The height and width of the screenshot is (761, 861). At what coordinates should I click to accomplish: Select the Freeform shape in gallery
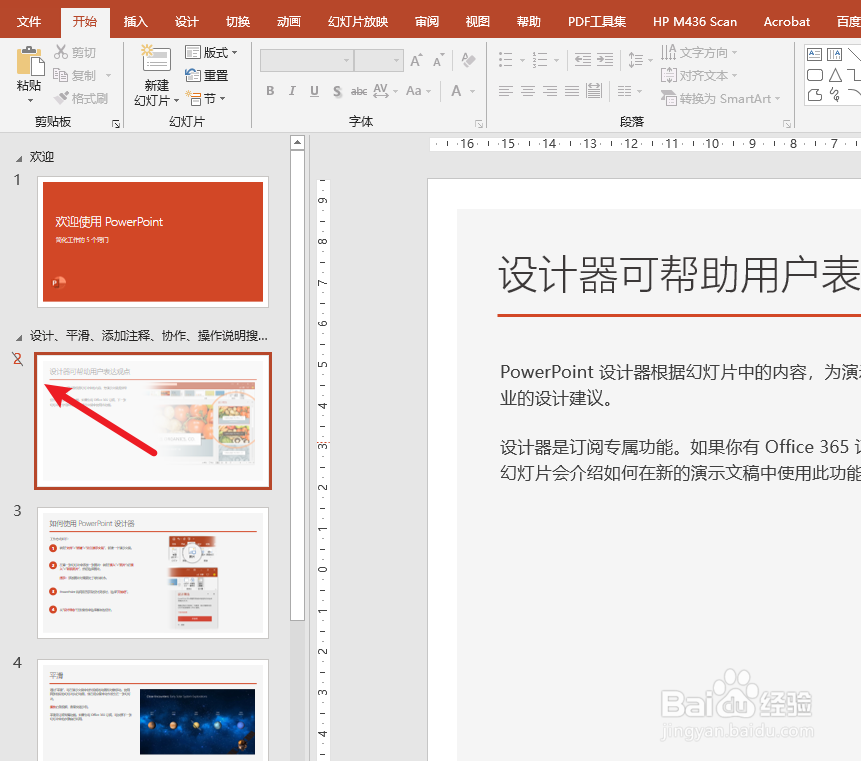click(814, 95)
